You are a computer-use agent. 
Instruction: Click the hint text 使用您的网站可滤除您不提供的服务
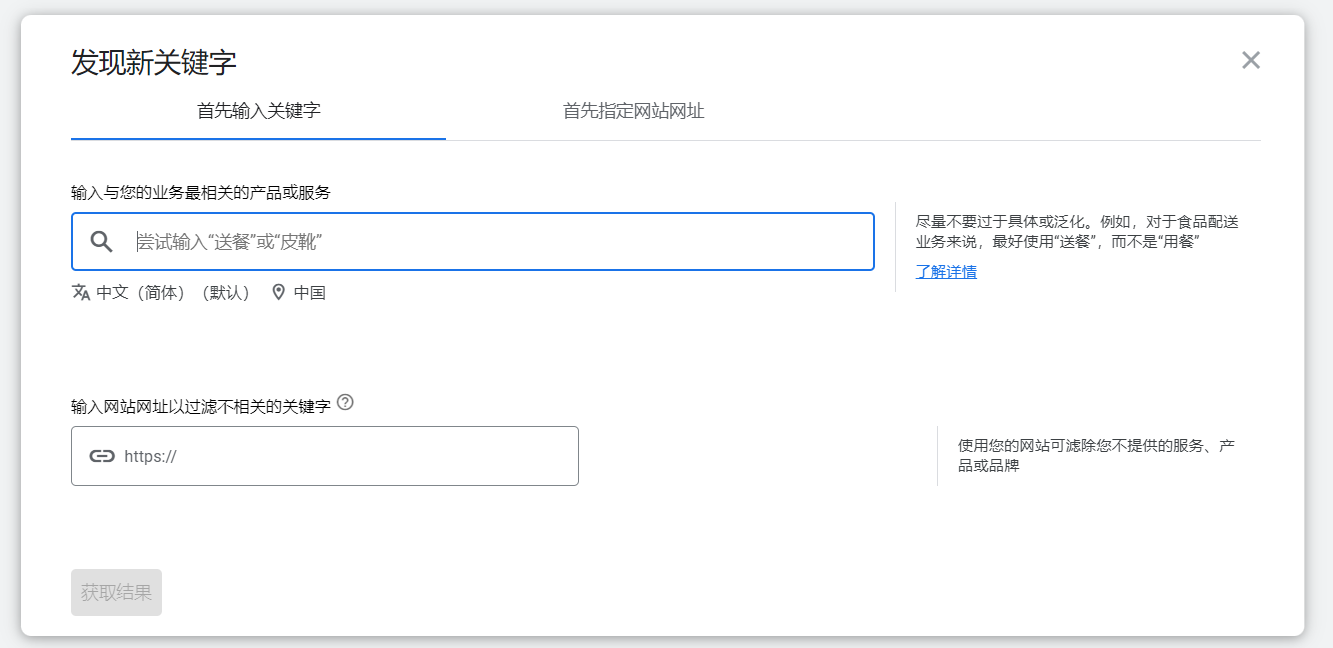coord(1097,455)
